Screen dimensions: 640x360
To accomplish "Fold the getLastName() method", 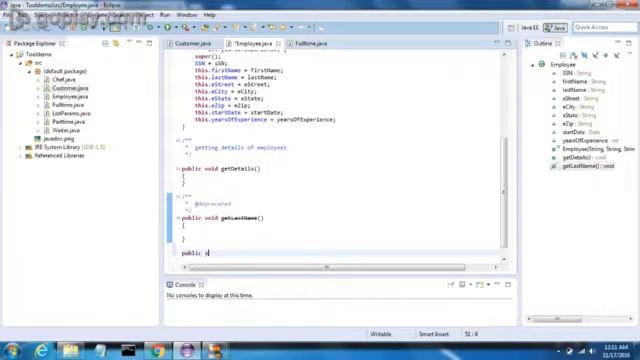I will [x=178, y=218].
